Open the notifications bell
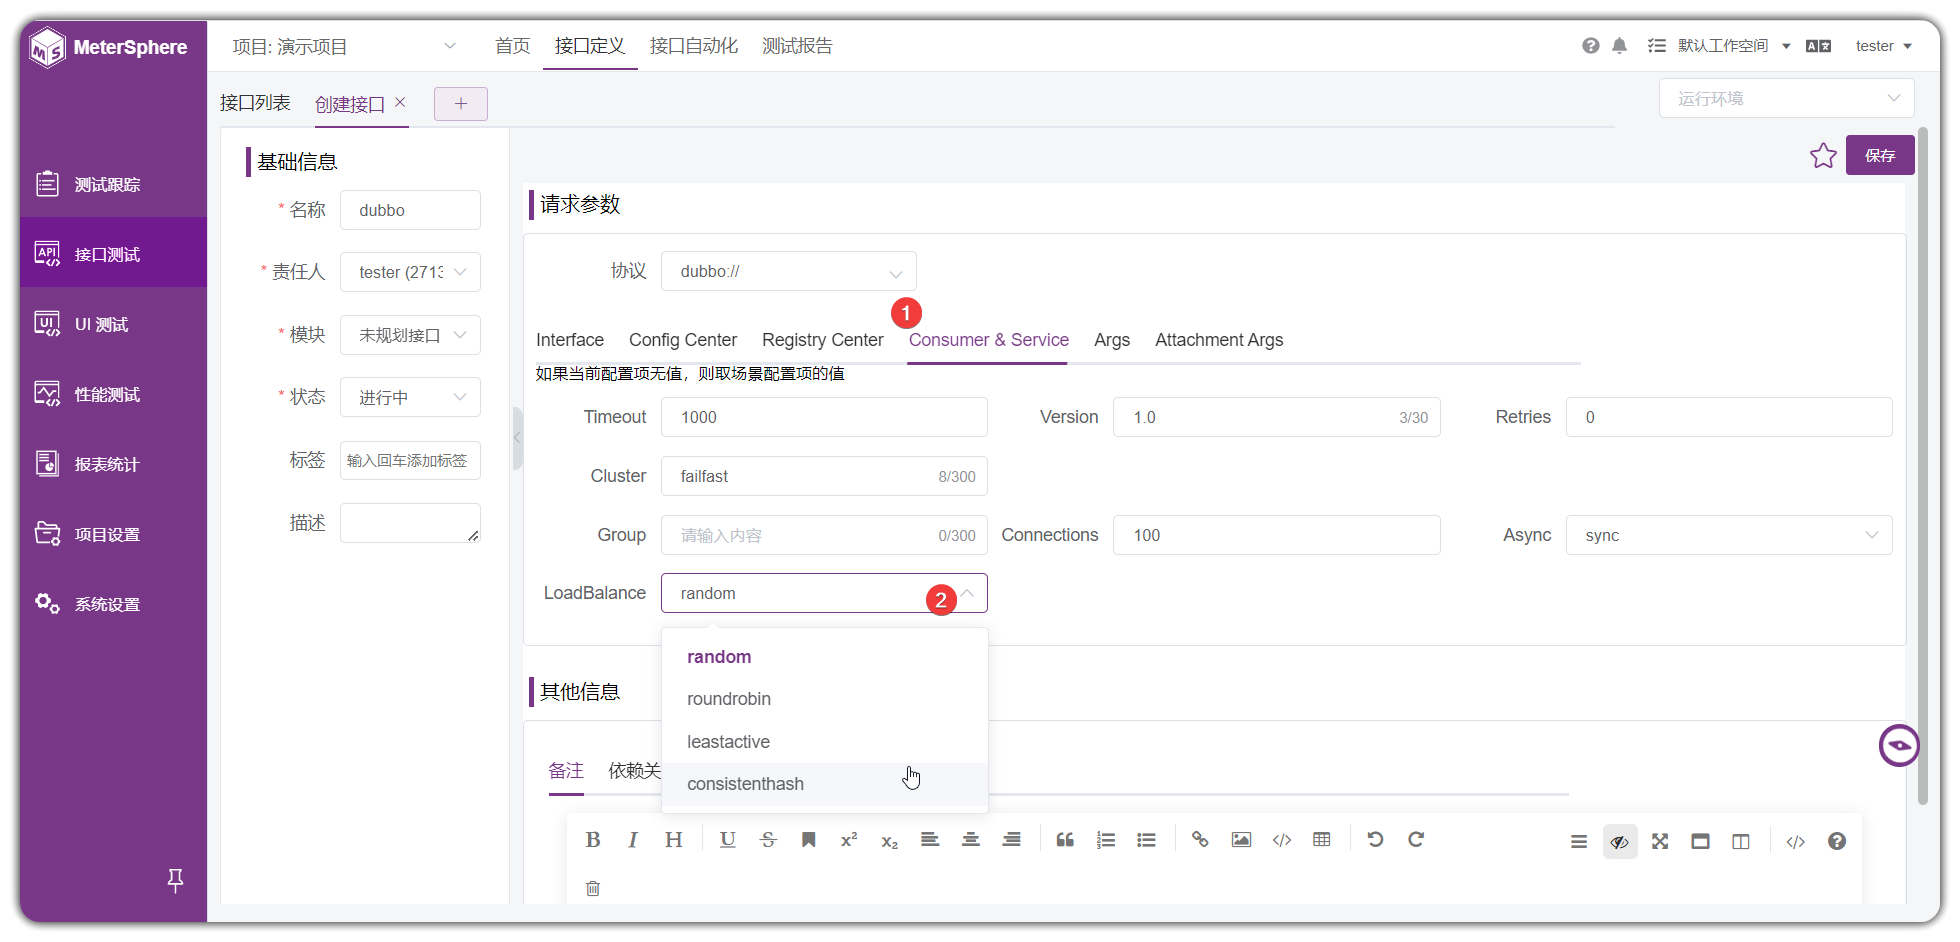 [1620, 46]
